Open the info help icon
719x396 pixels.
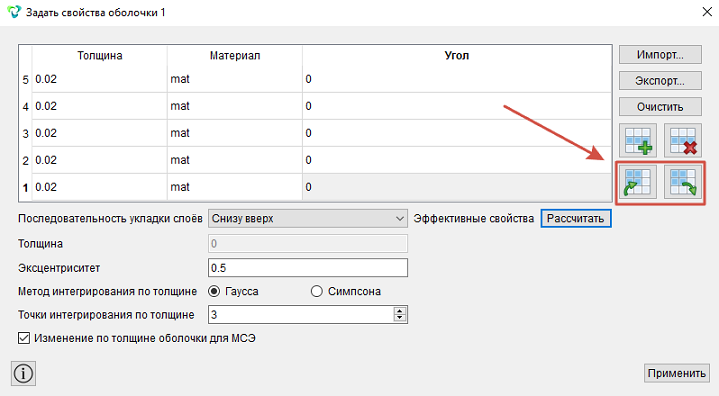tap(23, 373)
